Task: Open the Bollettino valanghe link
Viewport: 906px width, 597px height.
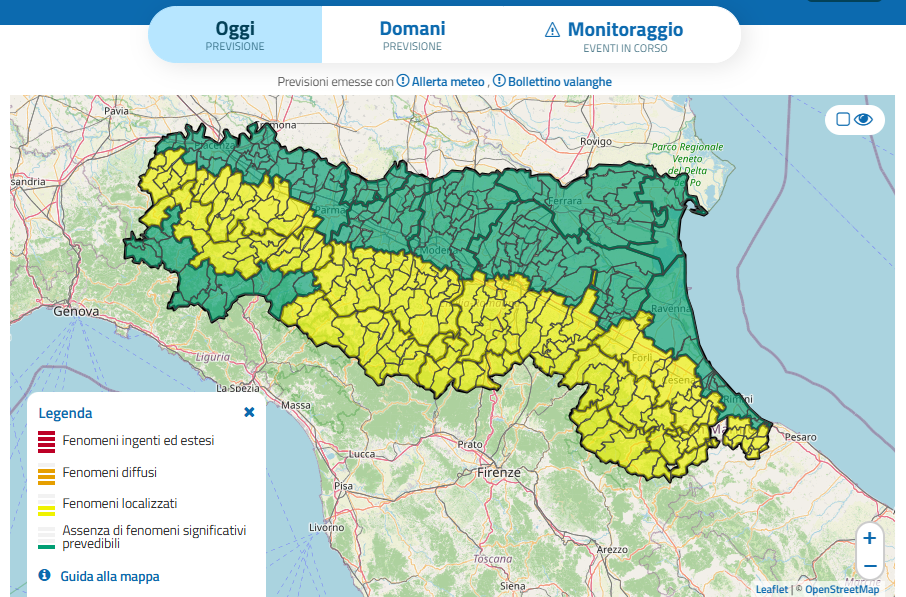Action: coord(559,81)
